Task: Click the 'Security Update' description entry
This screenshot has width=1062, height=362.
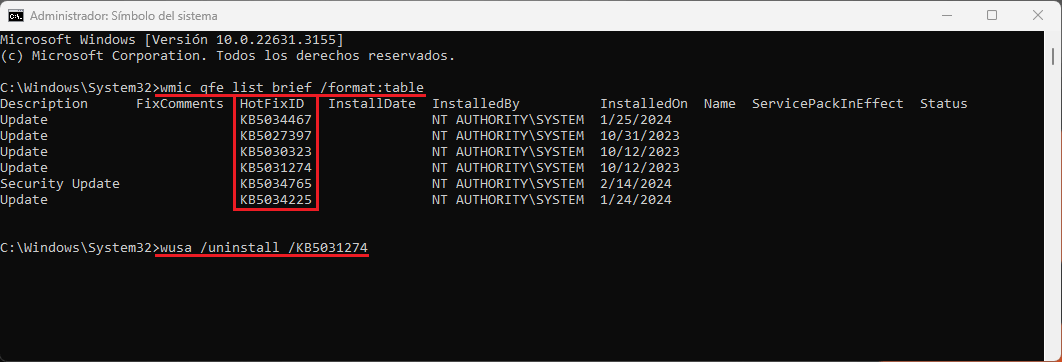Action: coord(60,184)
